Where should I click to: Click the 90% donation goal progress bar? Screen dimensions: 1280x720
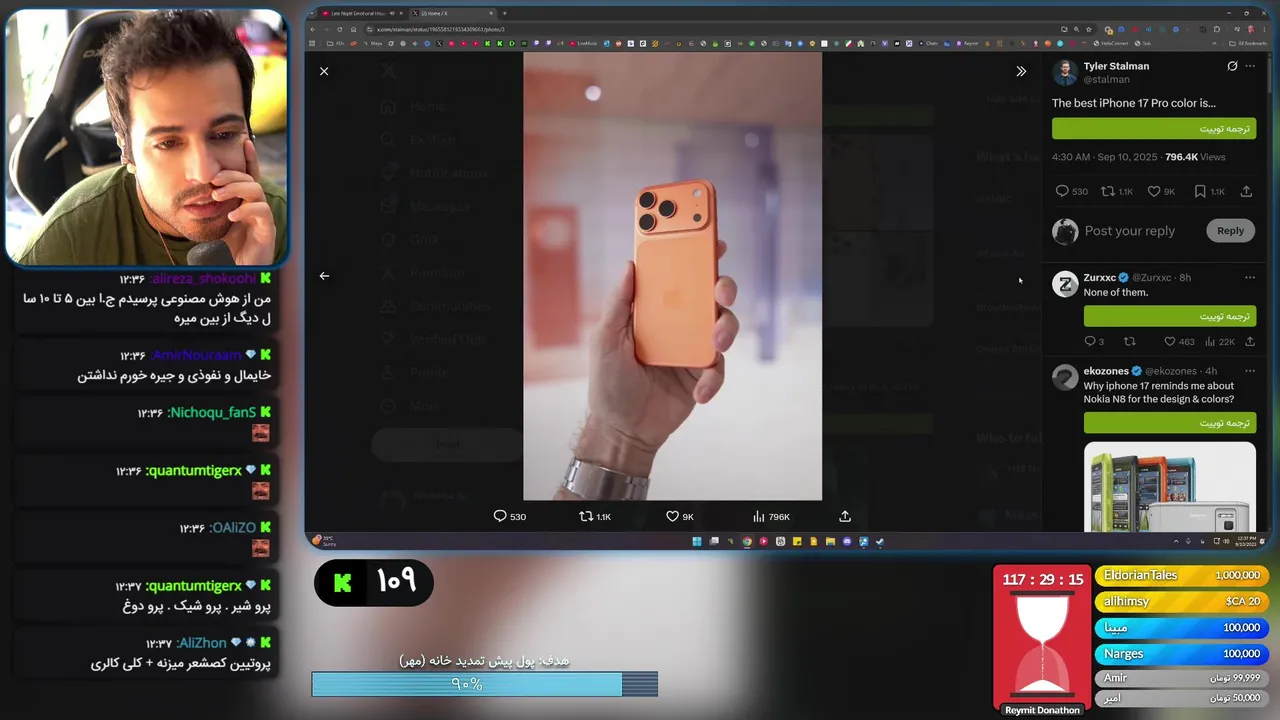click(485, 684)
